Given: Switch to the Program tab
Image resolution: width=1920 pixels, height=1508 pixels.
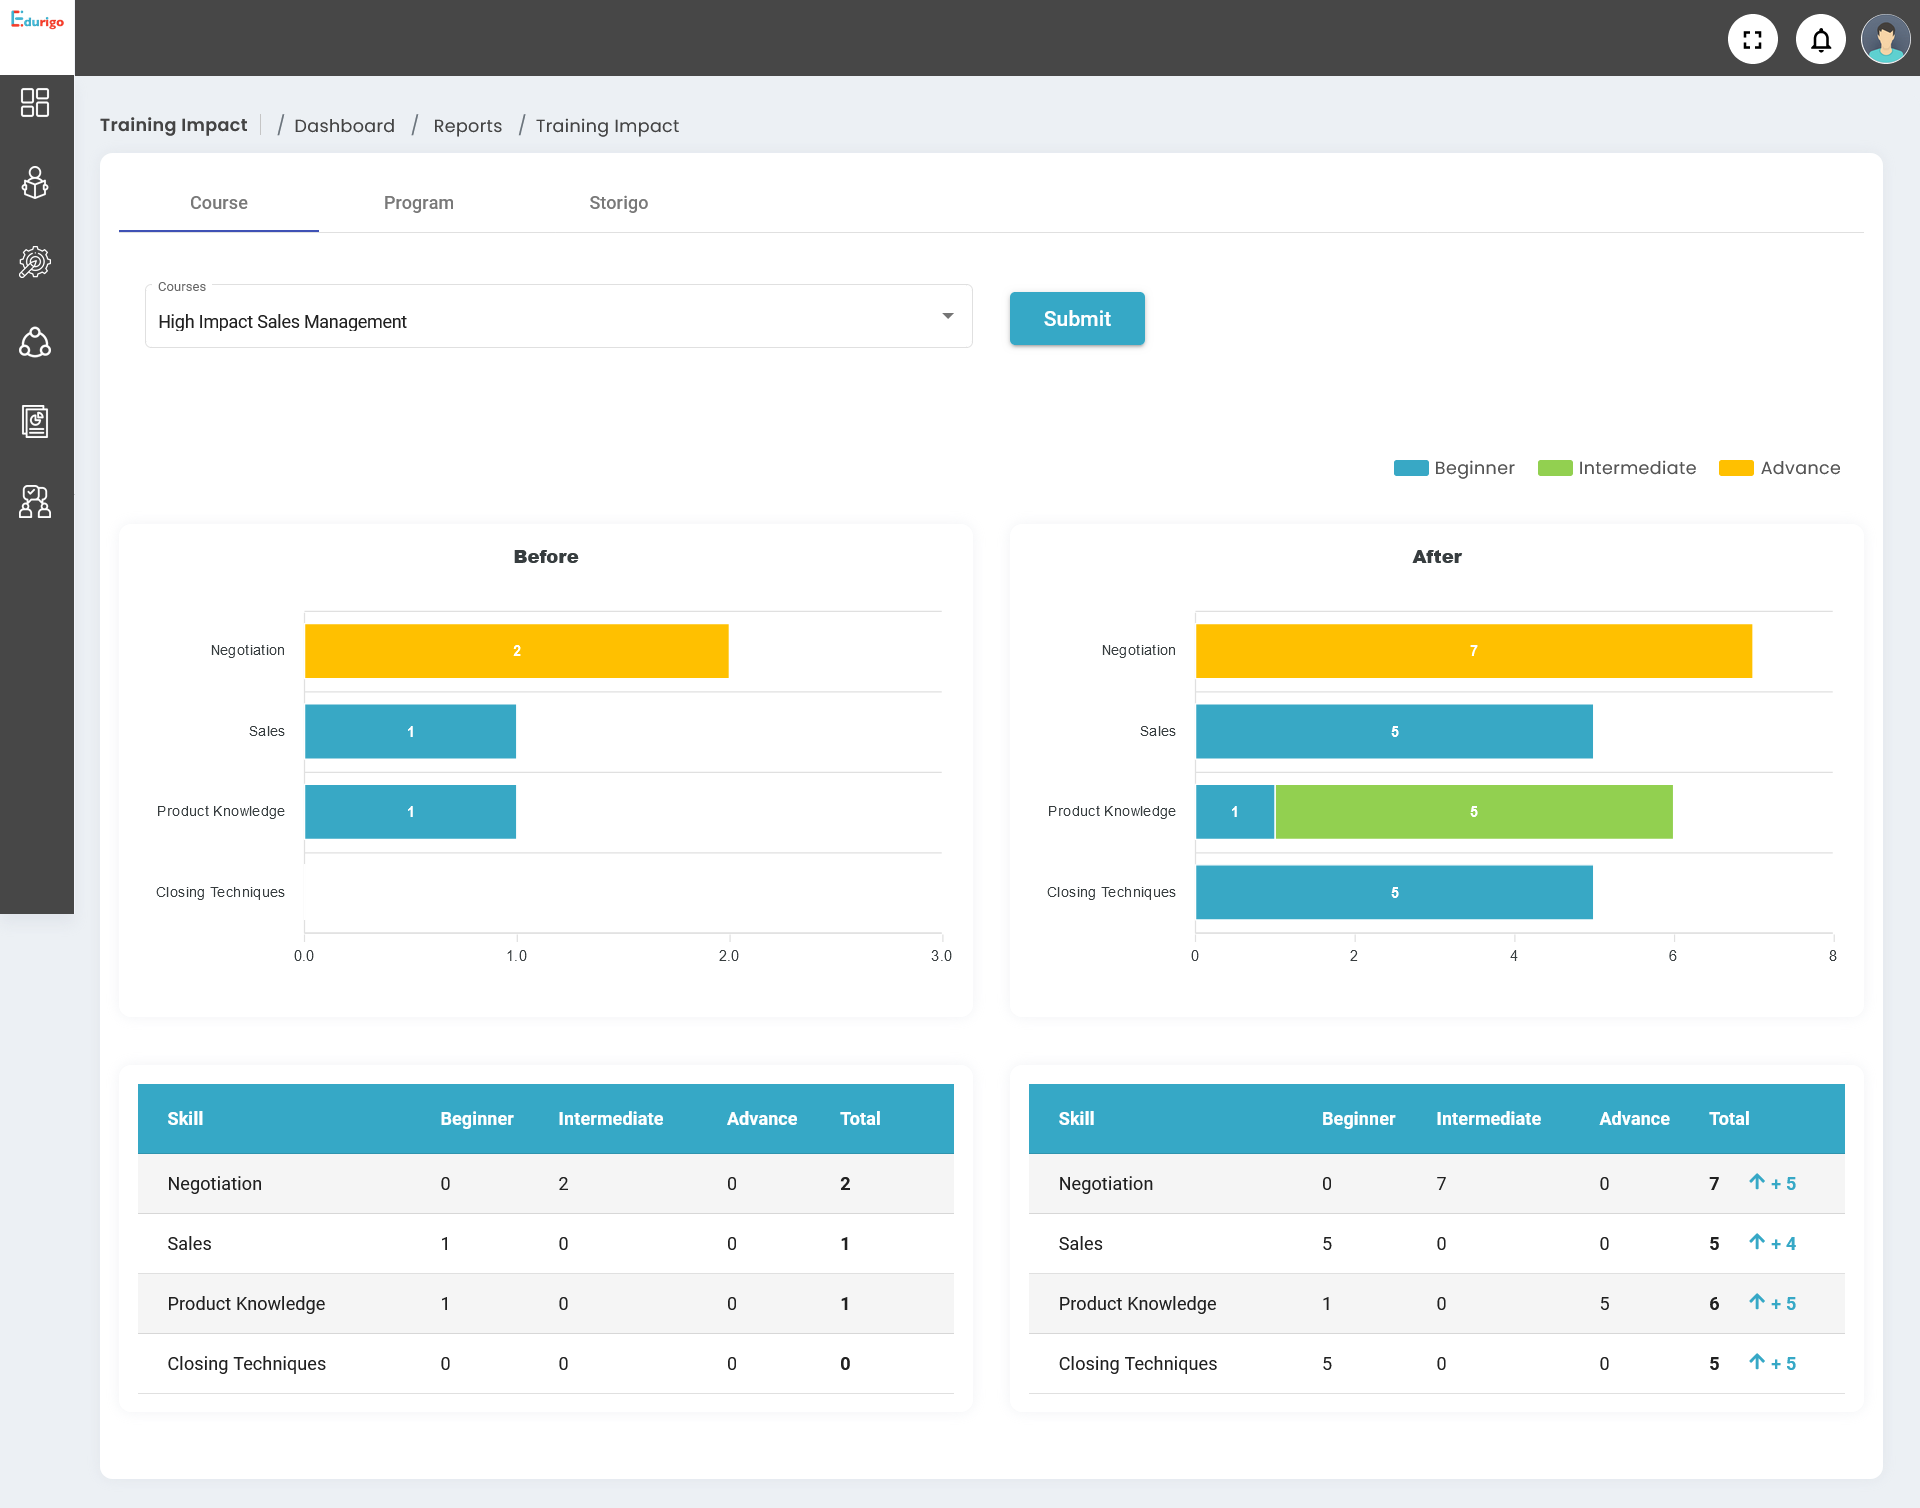Looking at the screenshot, I should pyautogui.click(x=418, y=203).
